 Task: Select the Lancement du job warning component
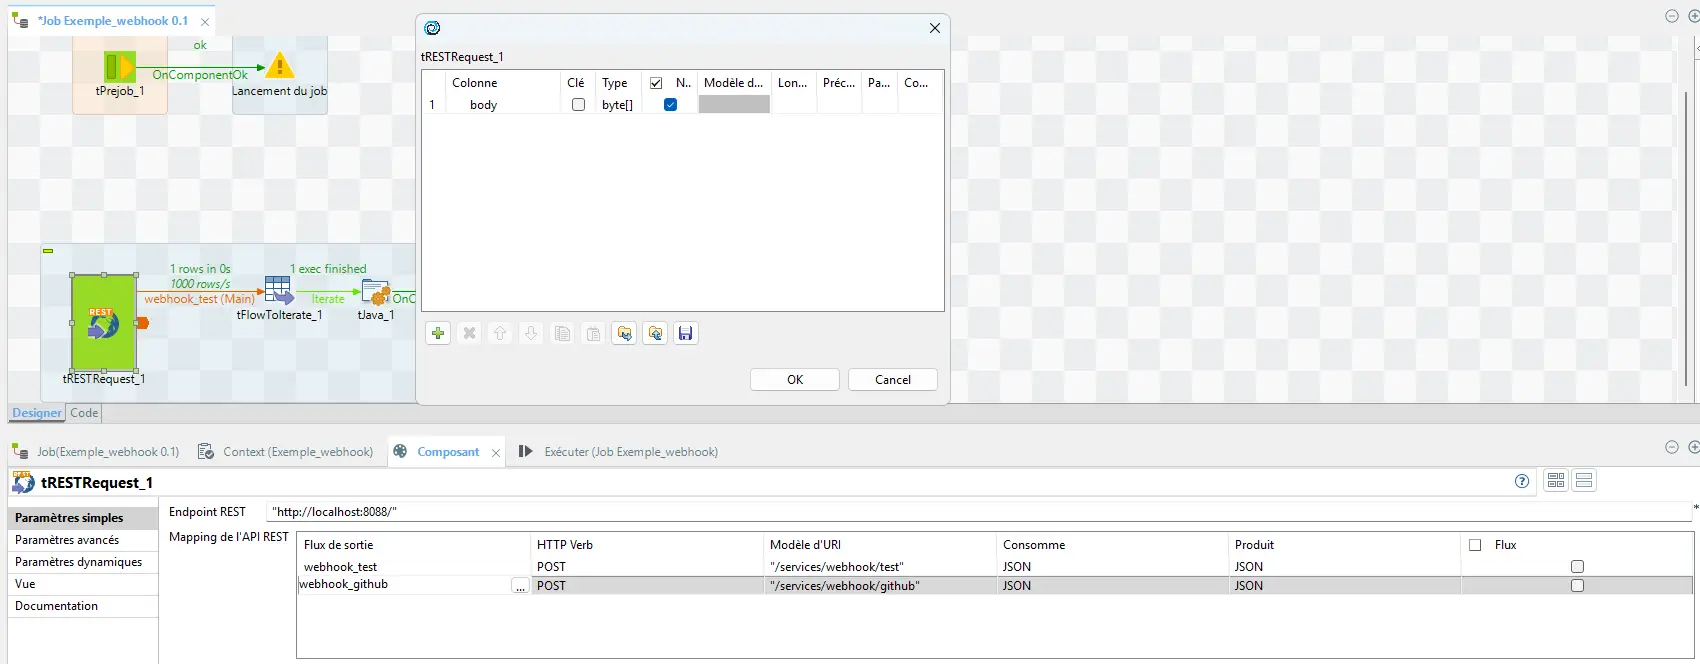[x=280, y=66]
